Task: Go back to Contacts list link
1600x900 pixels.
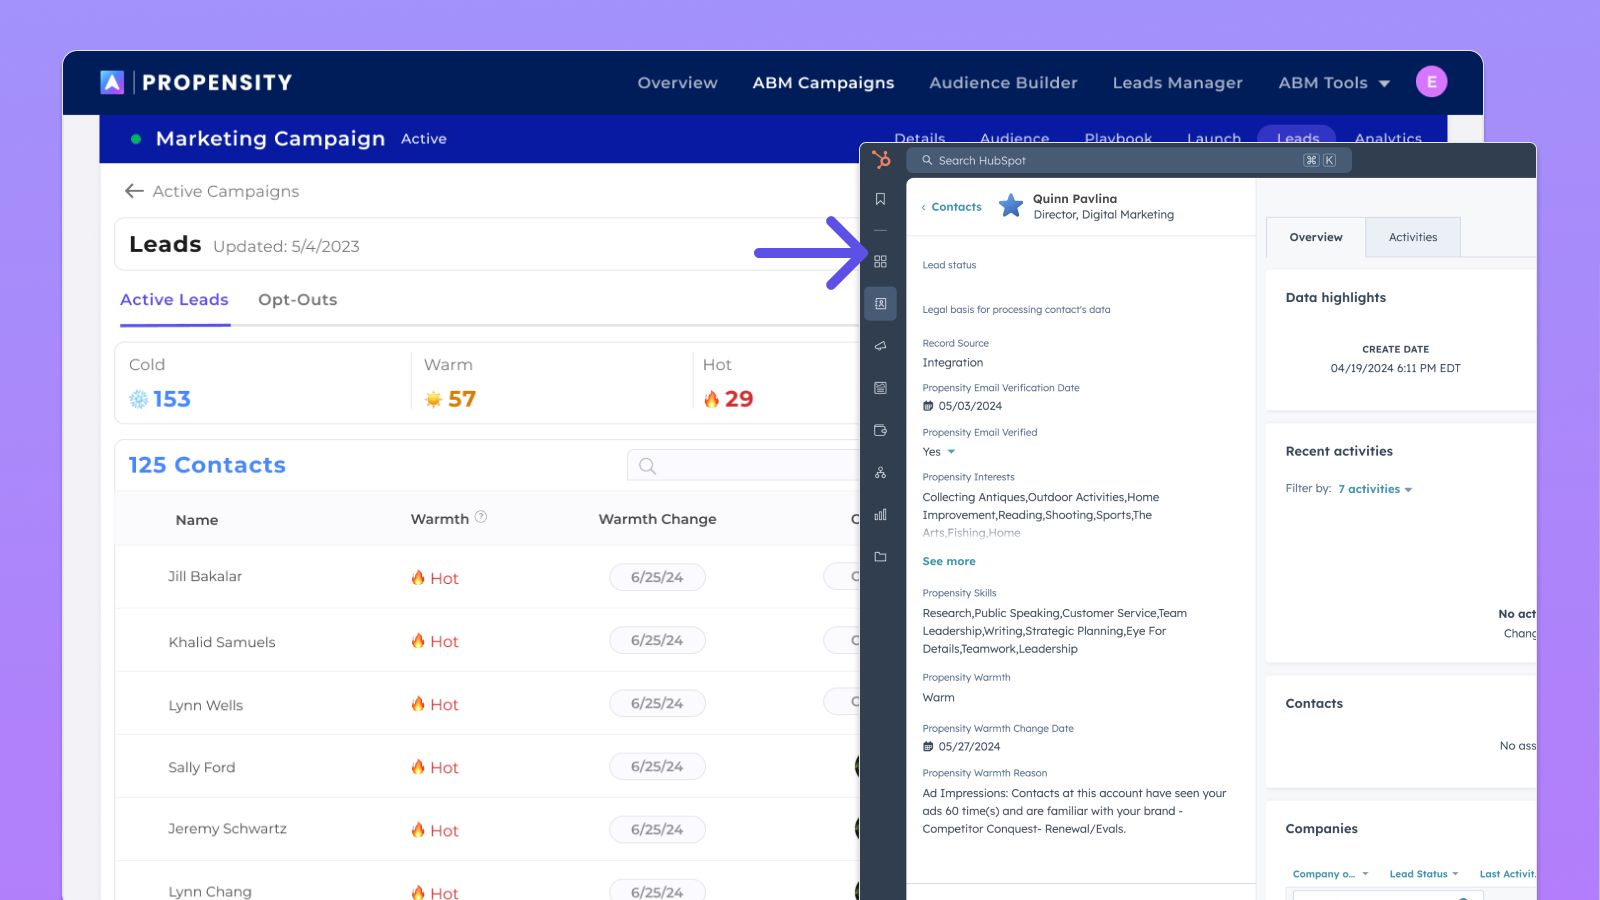Action: click(955, 207)
